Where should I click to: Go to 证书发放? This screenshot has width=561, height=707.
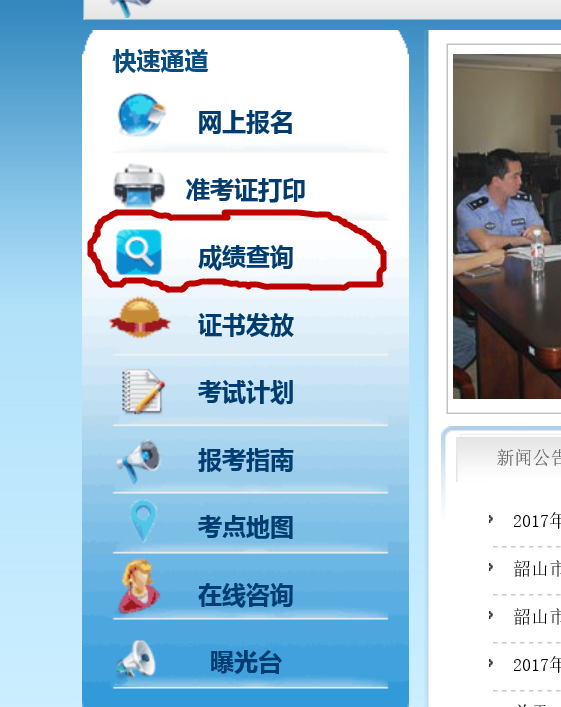pyautogui.click(x=246, y=325)
